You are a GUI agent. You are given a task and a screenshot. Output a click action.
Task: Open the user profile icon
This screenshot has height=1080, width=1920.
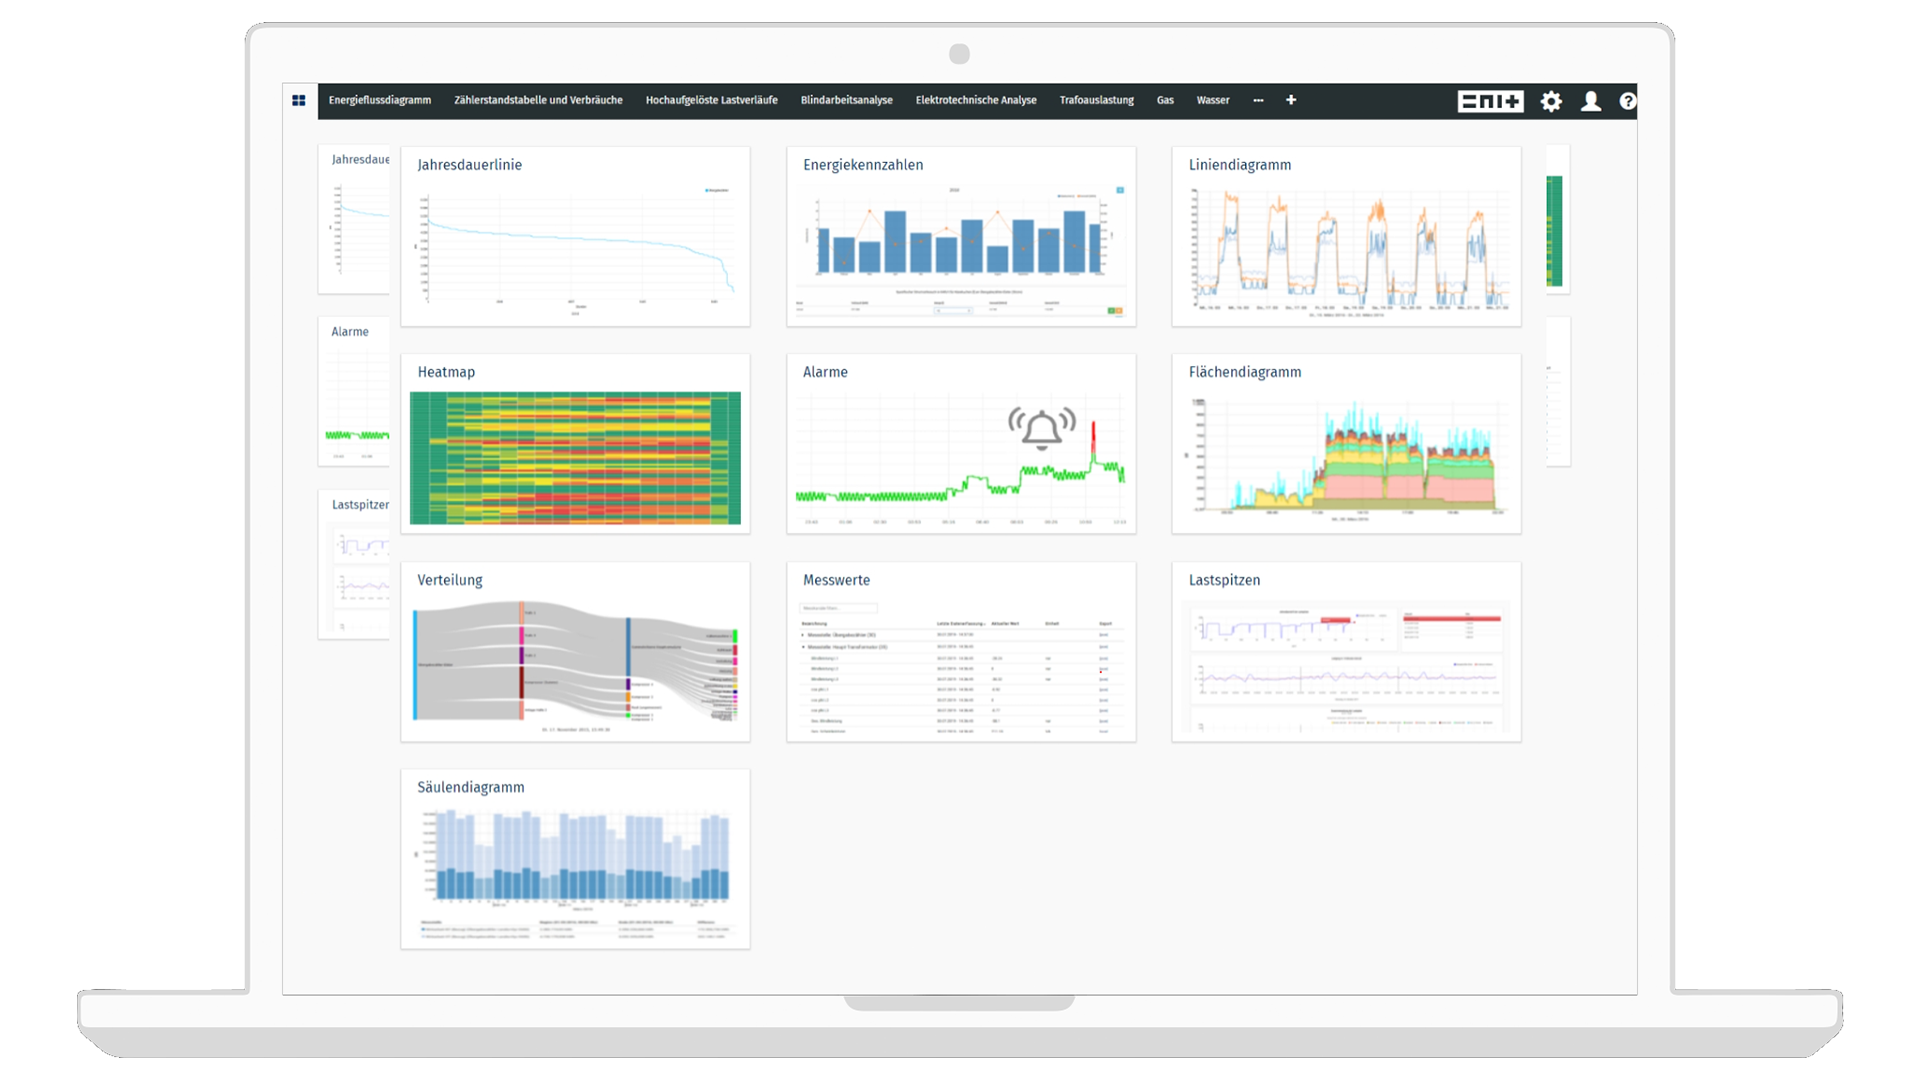point(1591,101)
